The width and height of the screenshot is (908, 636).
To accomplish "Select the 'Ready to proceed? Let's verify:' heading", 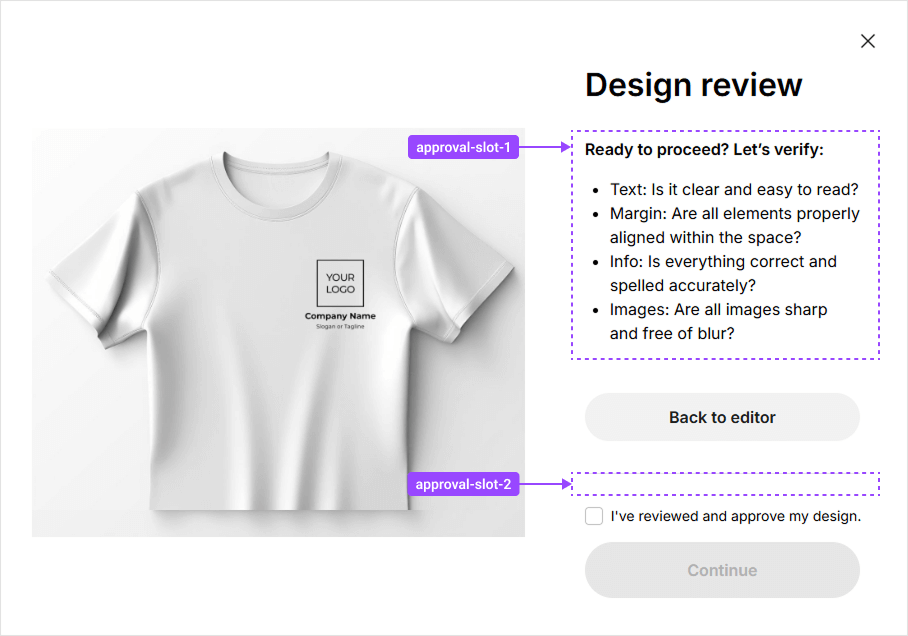I will click(706, 149).
